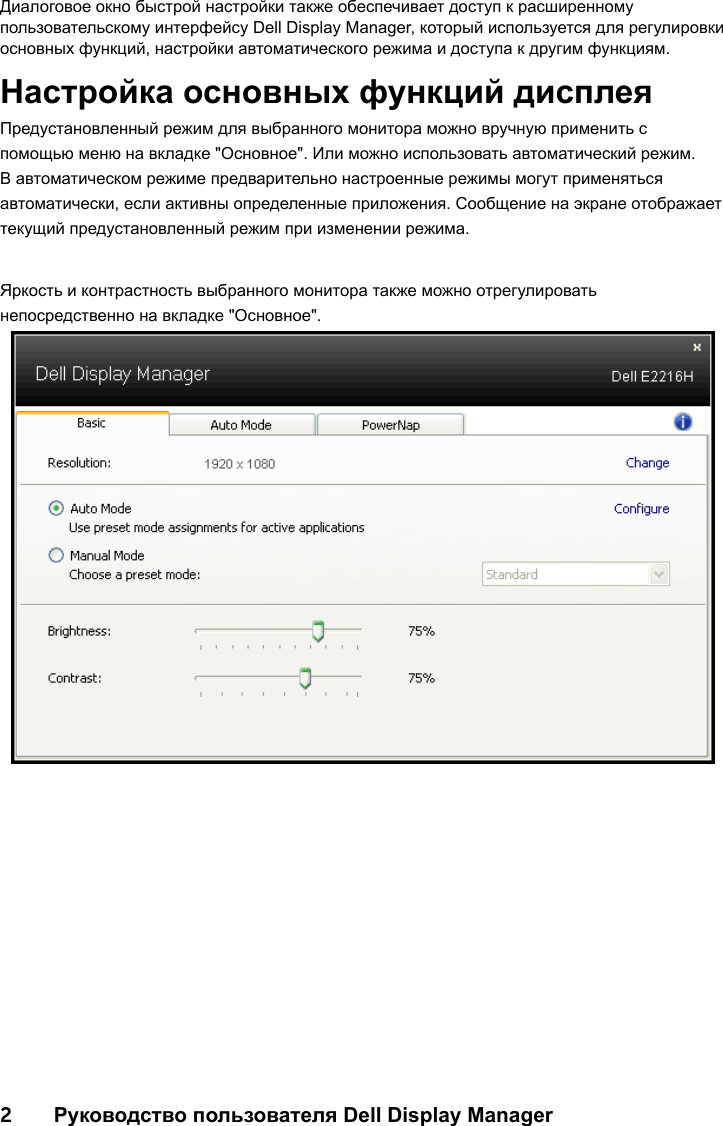The image size is (723, 1126).
Task: Switch to the PowerNap tab
Action: pyautogui.click(x=391, y=424)
